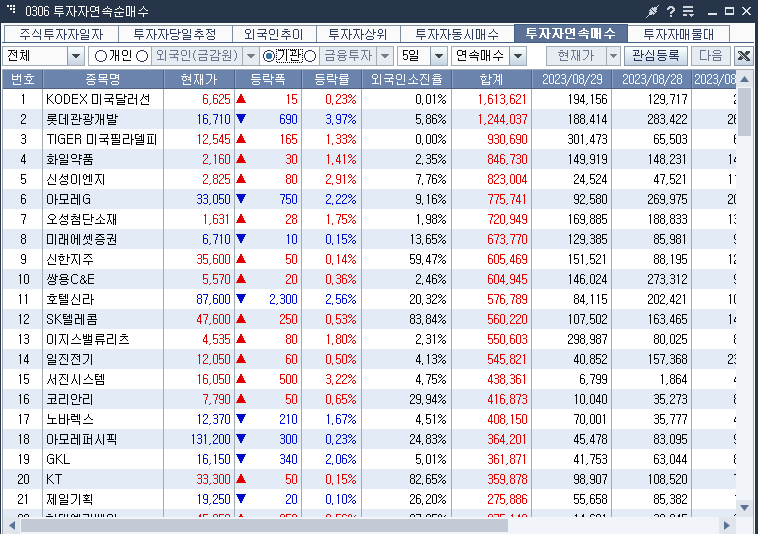Viewport: 758px width, 534px height.
Task: Select 화일약품 stock name
Action: point(70,159)
